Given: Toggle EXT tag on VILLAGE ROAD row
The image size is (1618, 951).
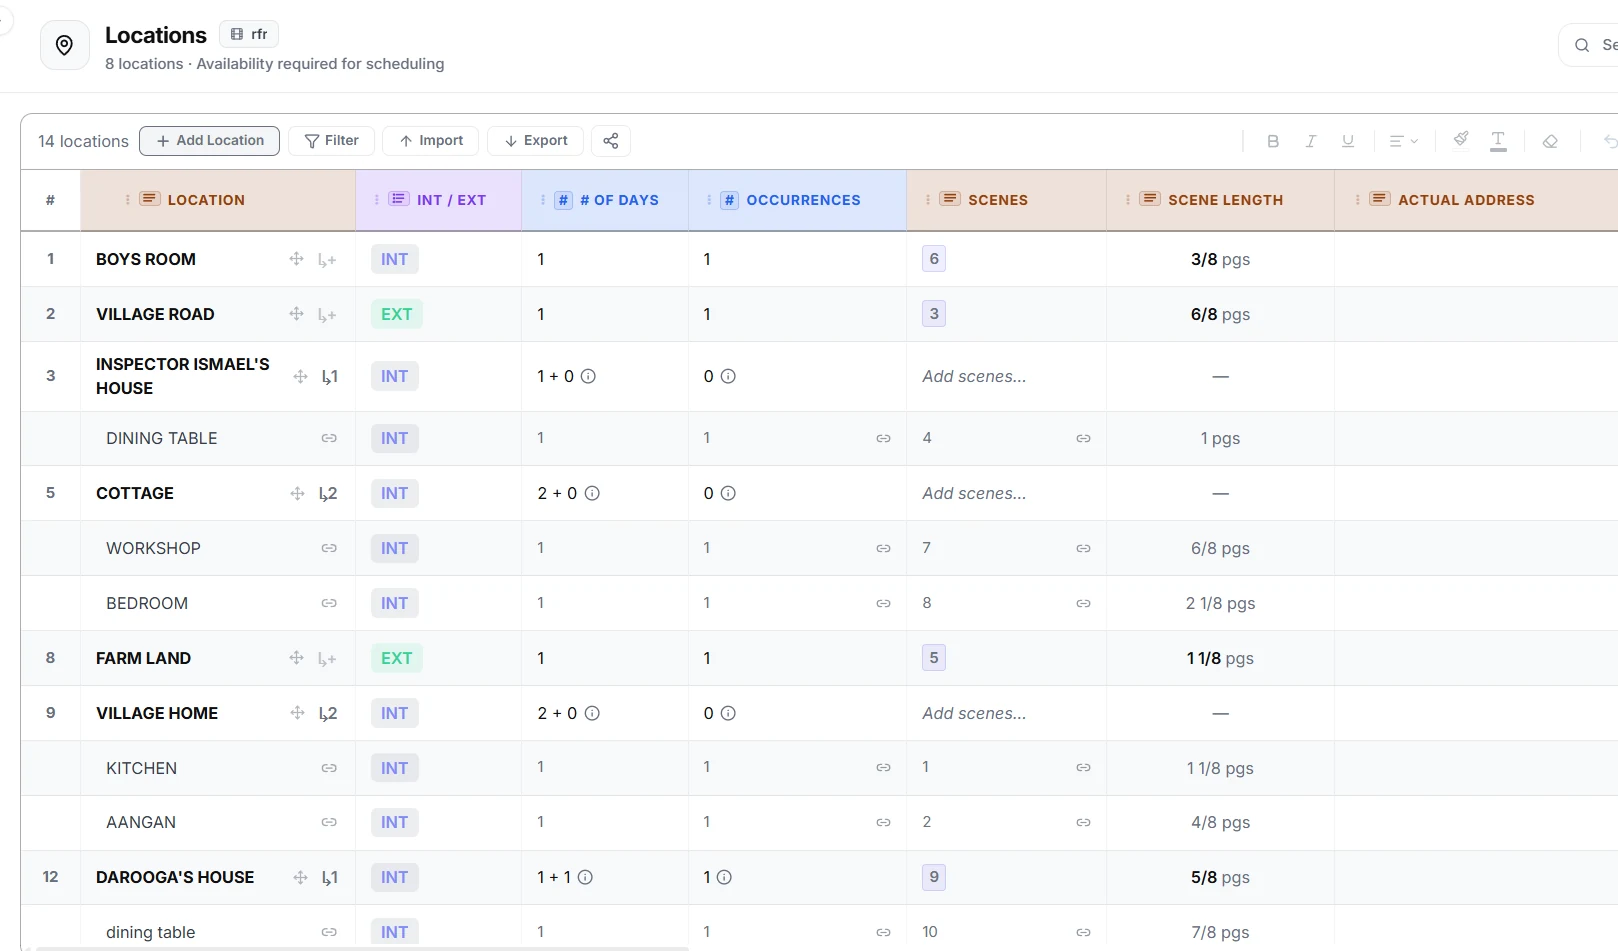Looking at the screenshot, I should tap(396, 314).
